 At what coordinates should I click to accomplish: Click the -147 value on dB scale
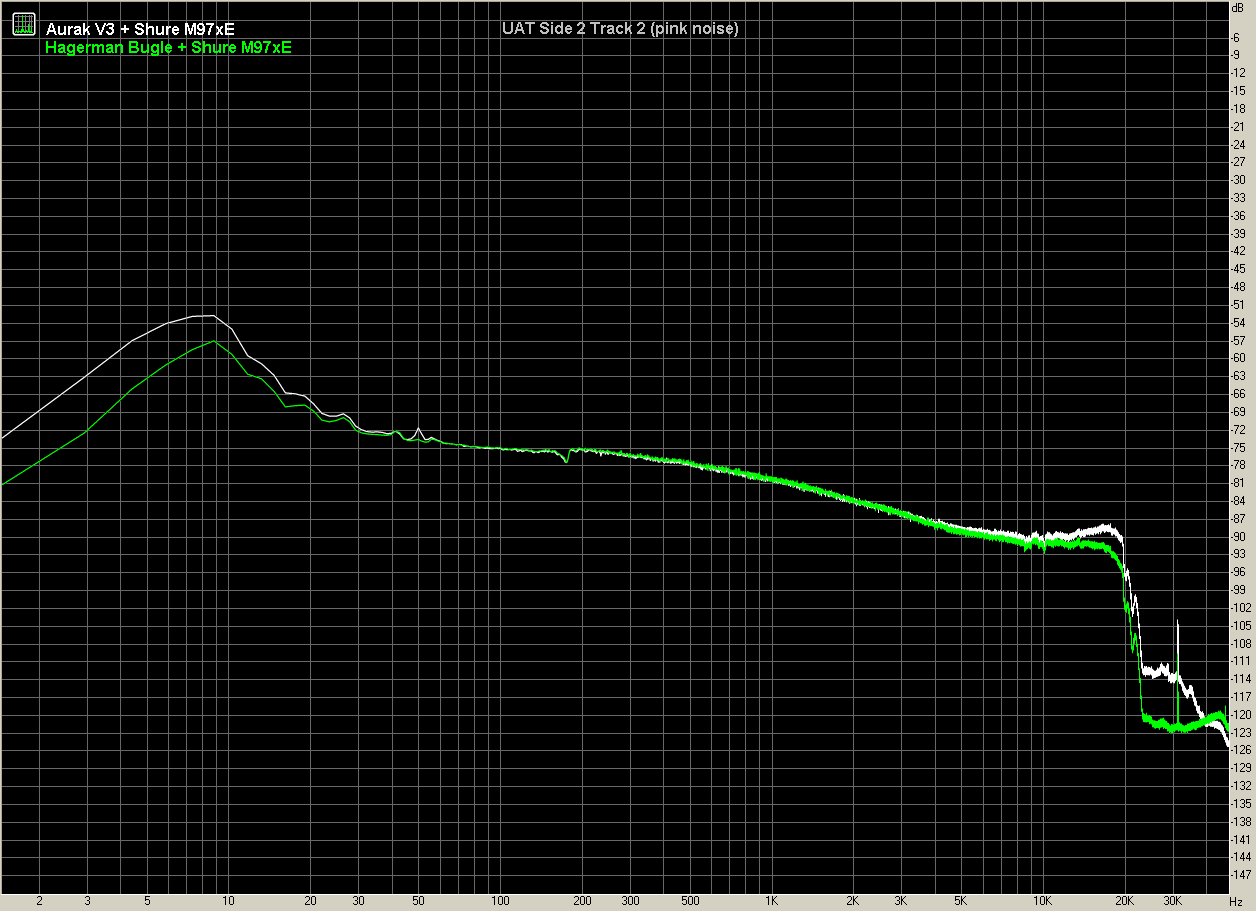(x=1241, y=874)
